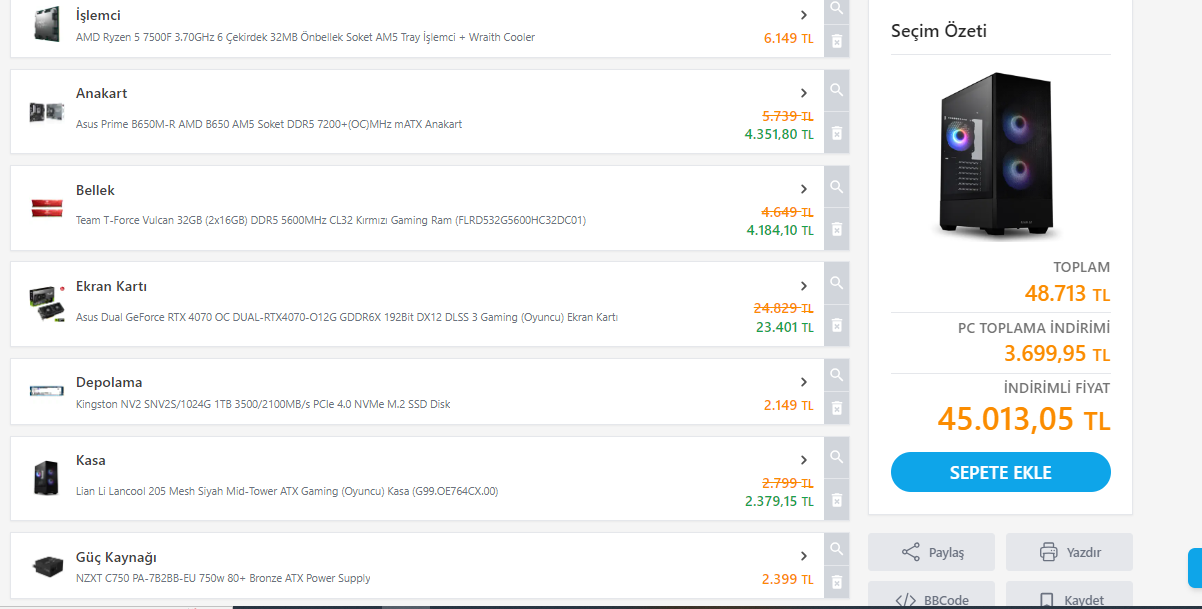
Task: Click the Lian Li case thumbnail in Kasa row
Action: click(x=46, y=478)
